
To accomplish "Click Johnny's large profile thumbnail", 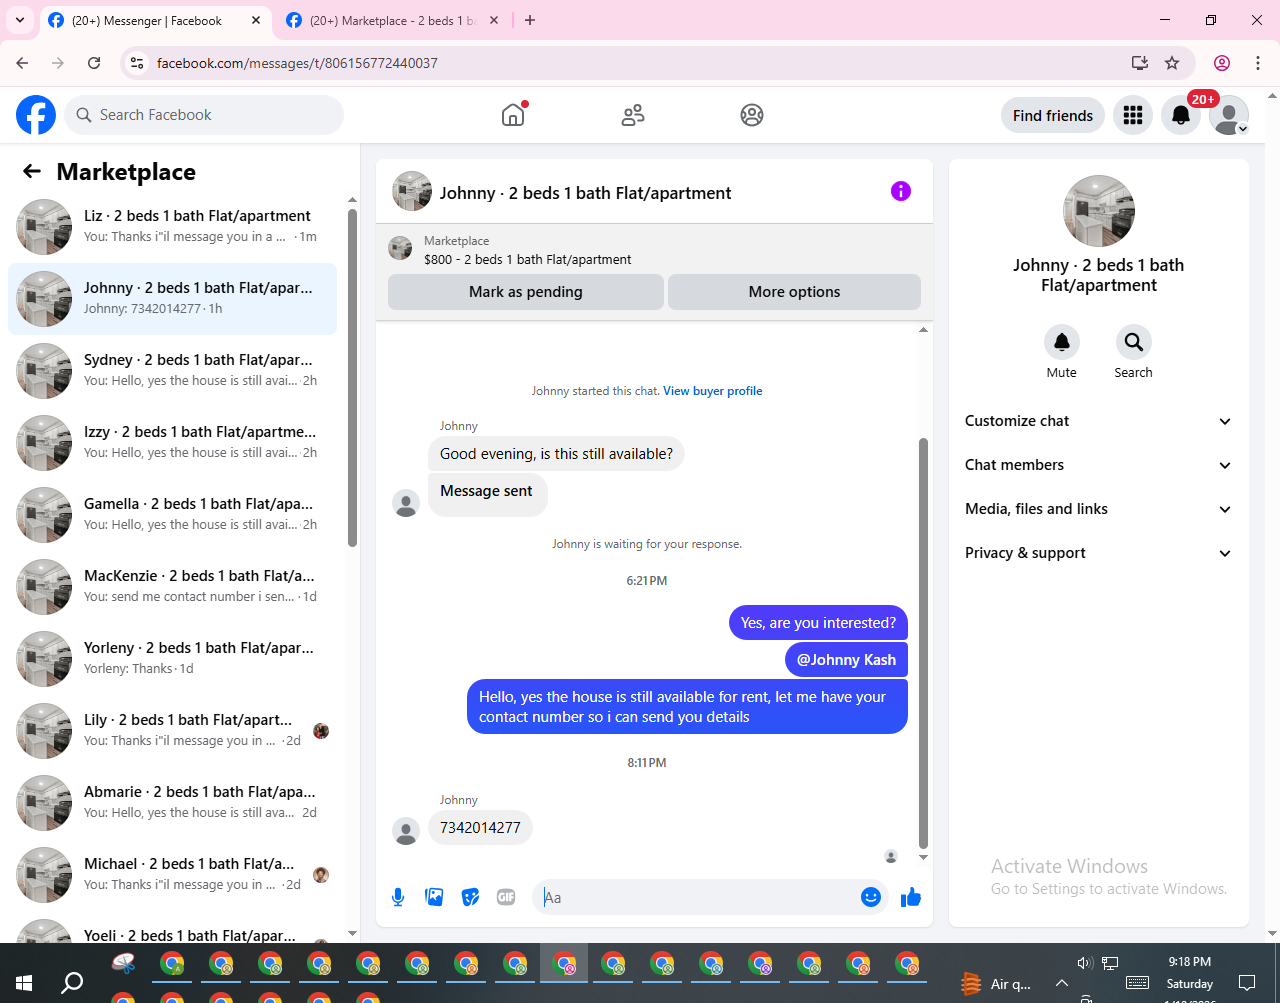I will pos(1099,211).
